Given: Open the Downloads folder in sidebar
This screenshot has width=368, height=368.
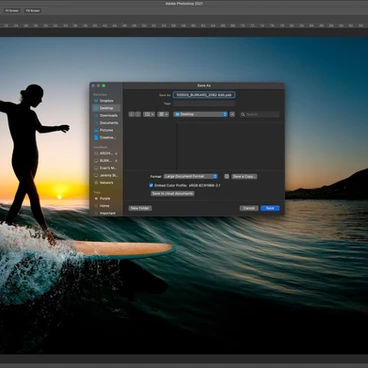Looking at the screenshot, I should (106, 115).
